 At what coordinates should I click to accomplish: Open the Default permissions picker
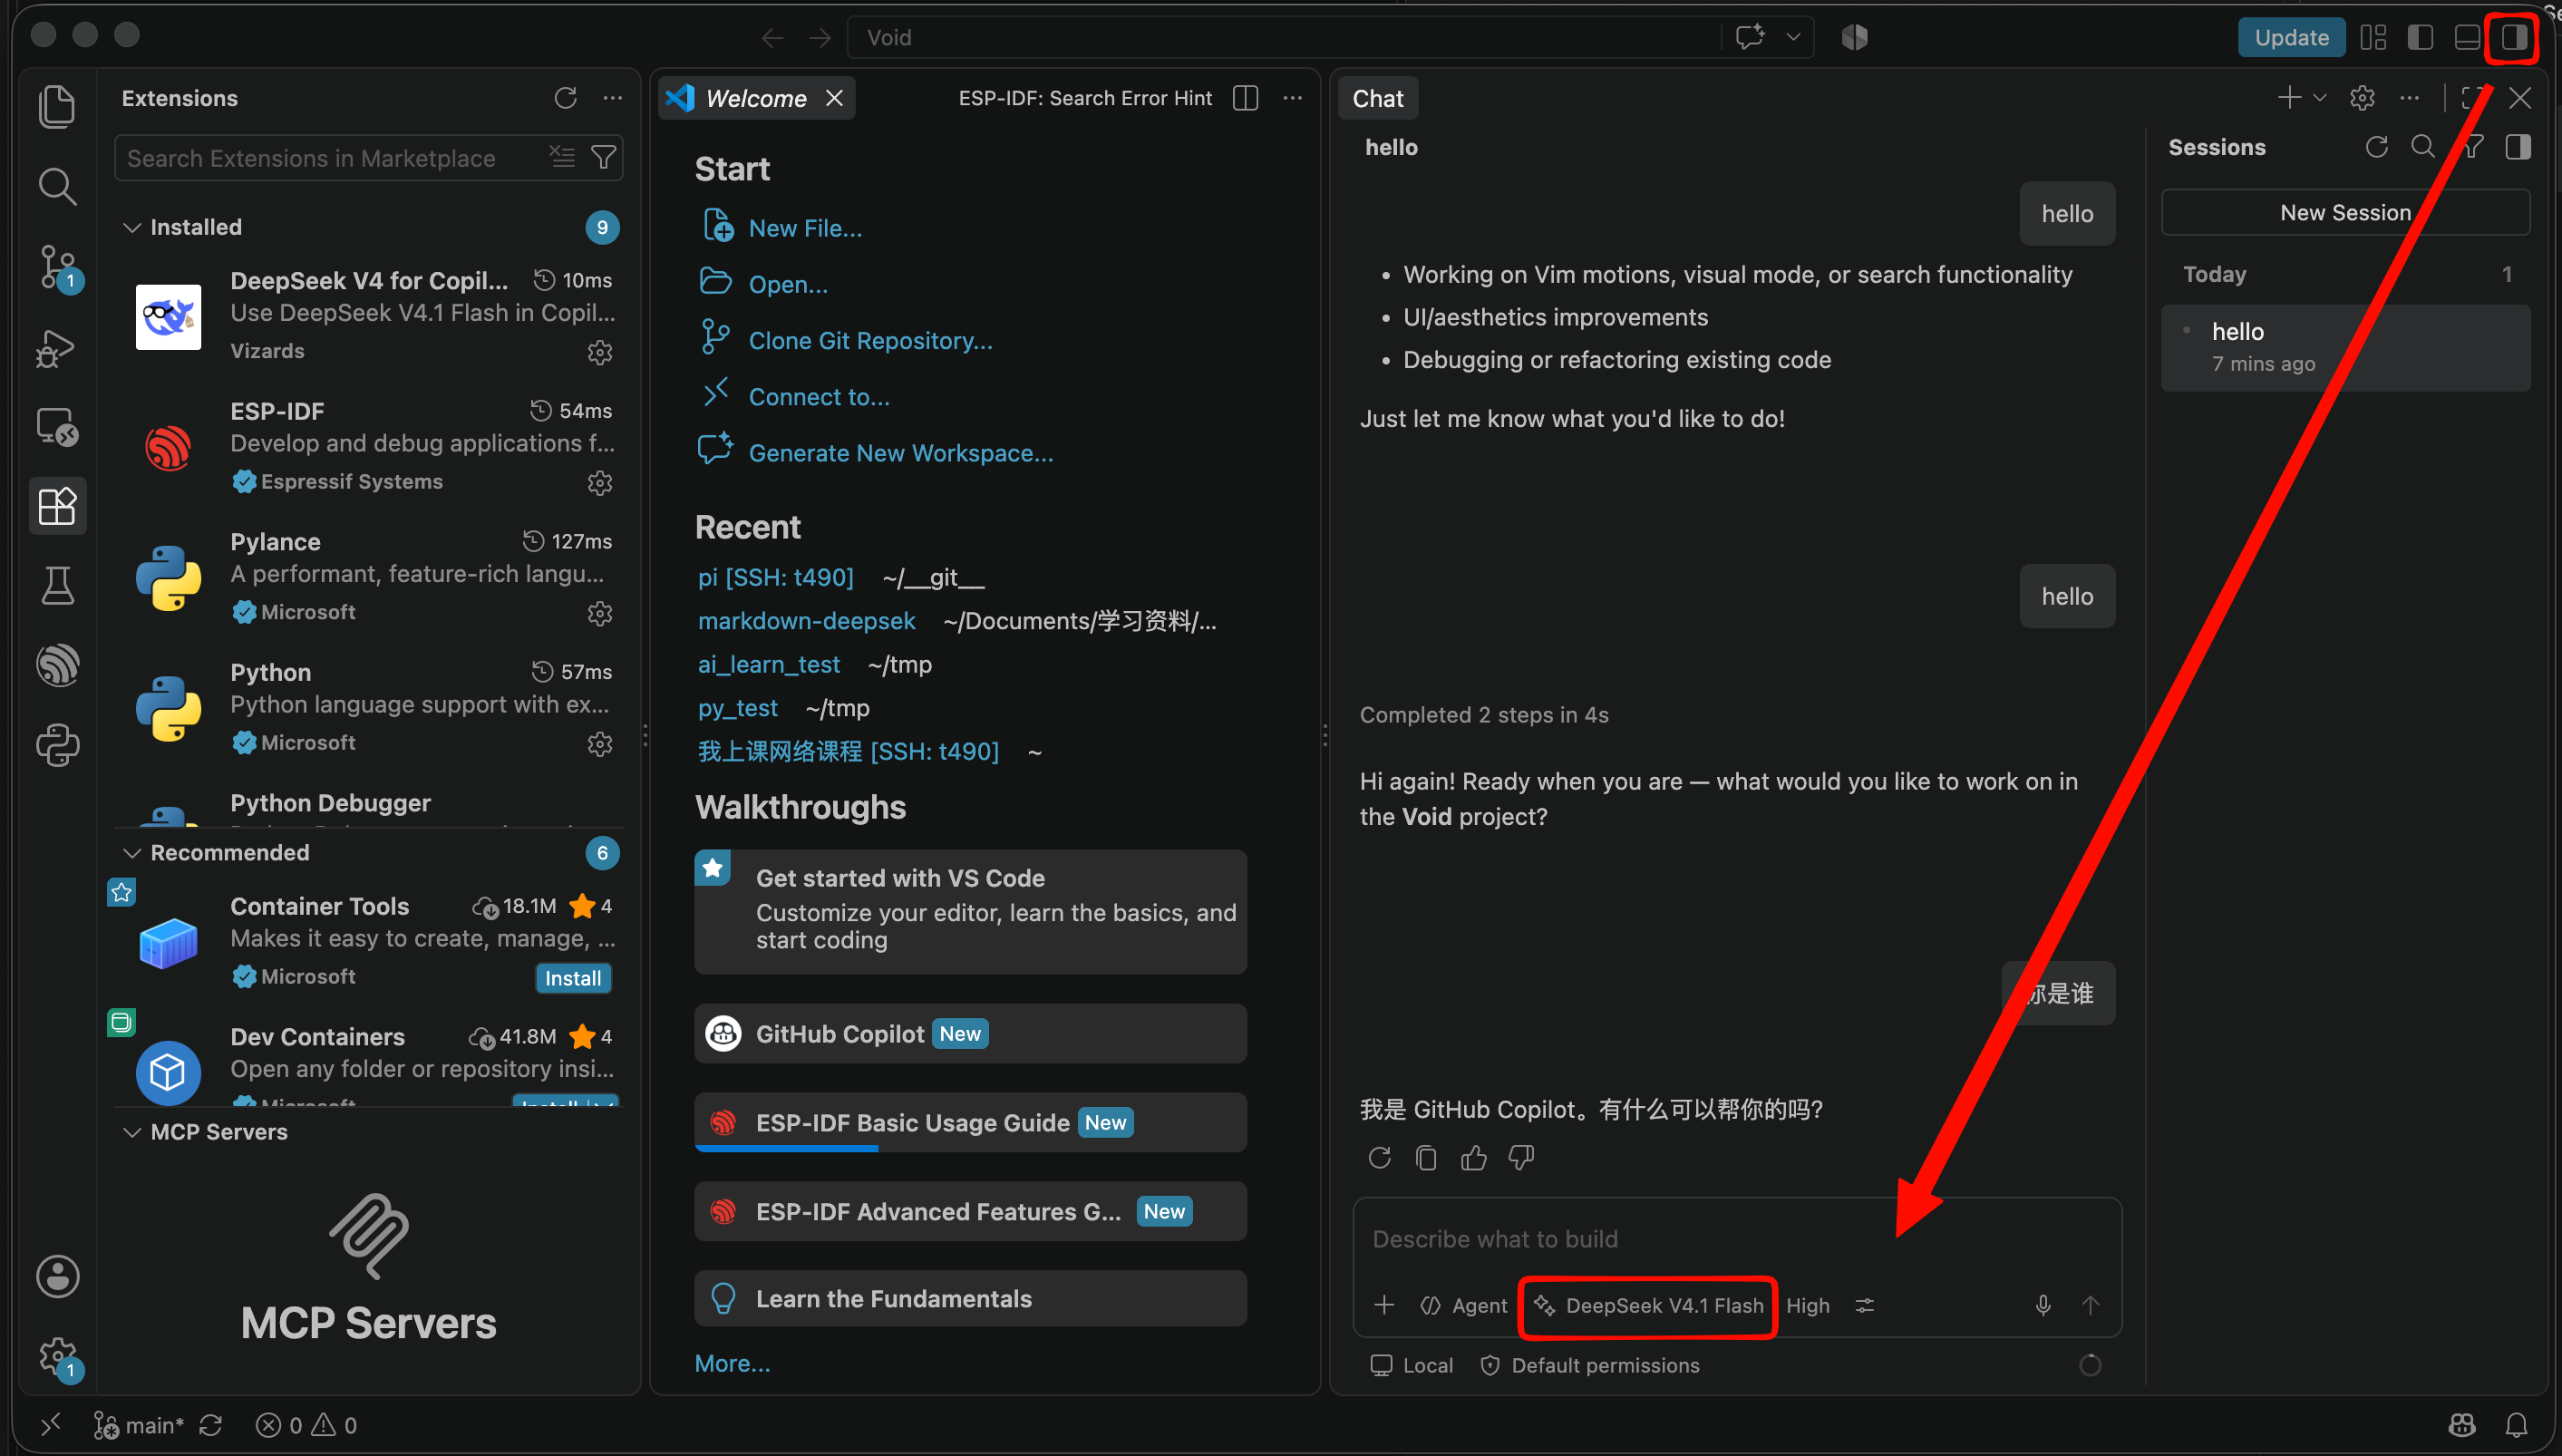click(x=1590, y=1365)
